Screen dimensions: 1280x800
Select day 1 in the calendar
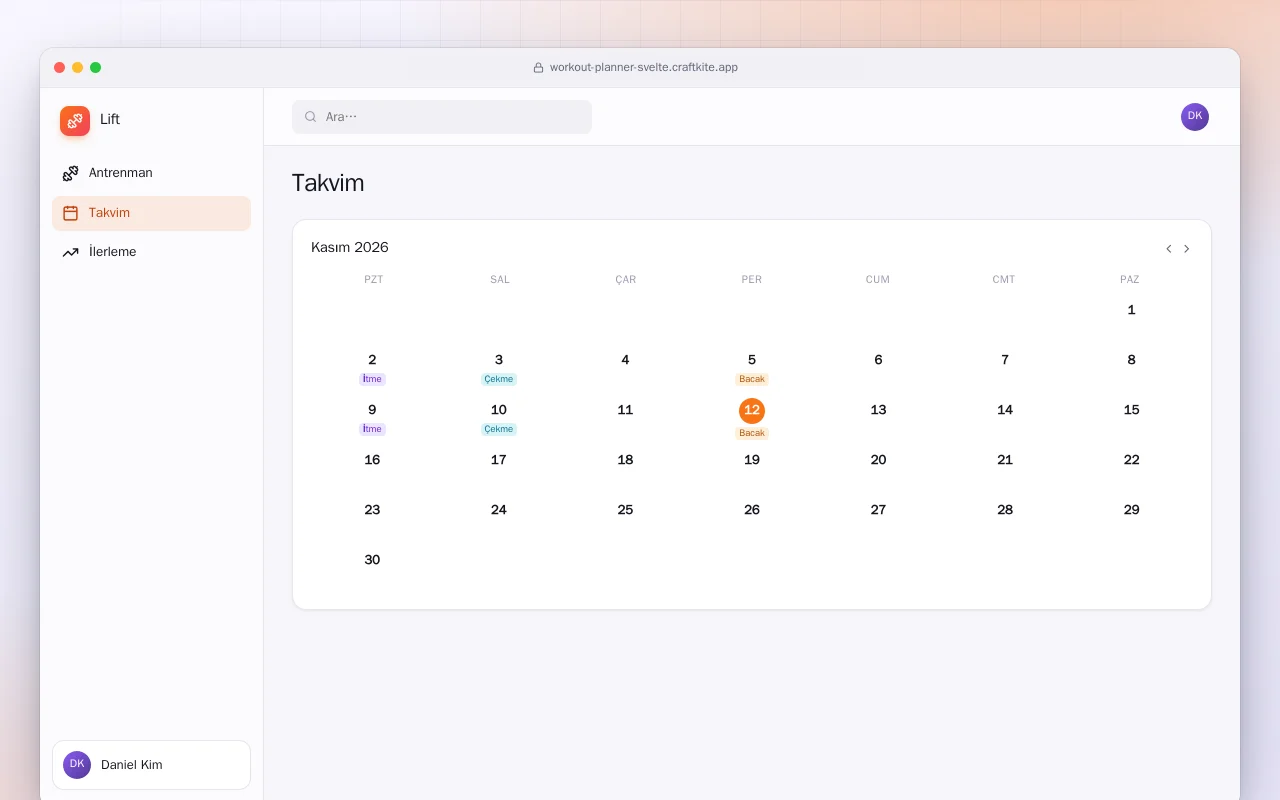1131,310
